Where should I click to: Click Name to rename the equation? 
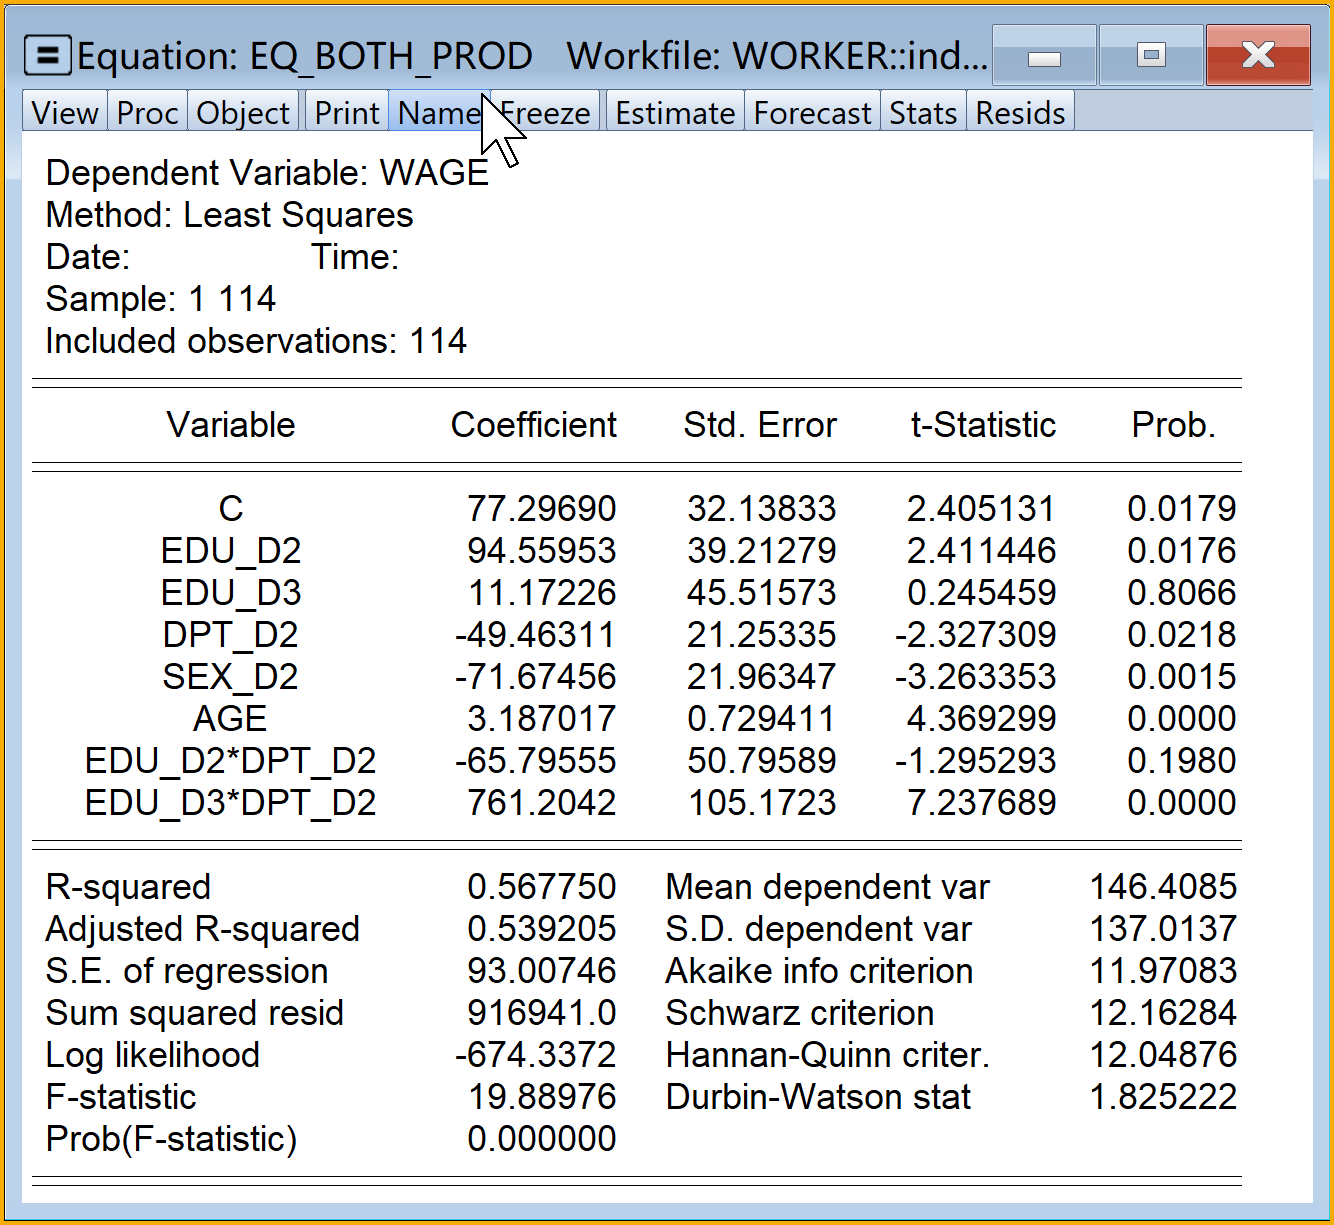coord(438,113)
